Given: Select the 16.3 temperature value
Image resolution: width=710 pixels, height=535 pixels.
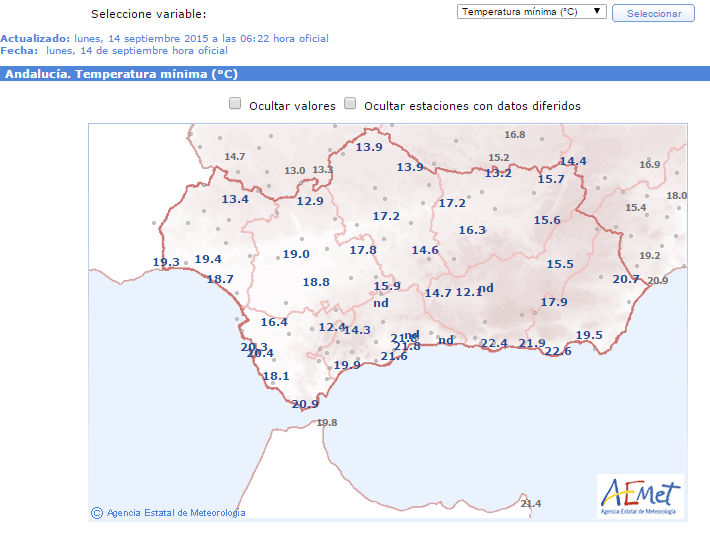Looking at the screenshot, I should (472, 230).
